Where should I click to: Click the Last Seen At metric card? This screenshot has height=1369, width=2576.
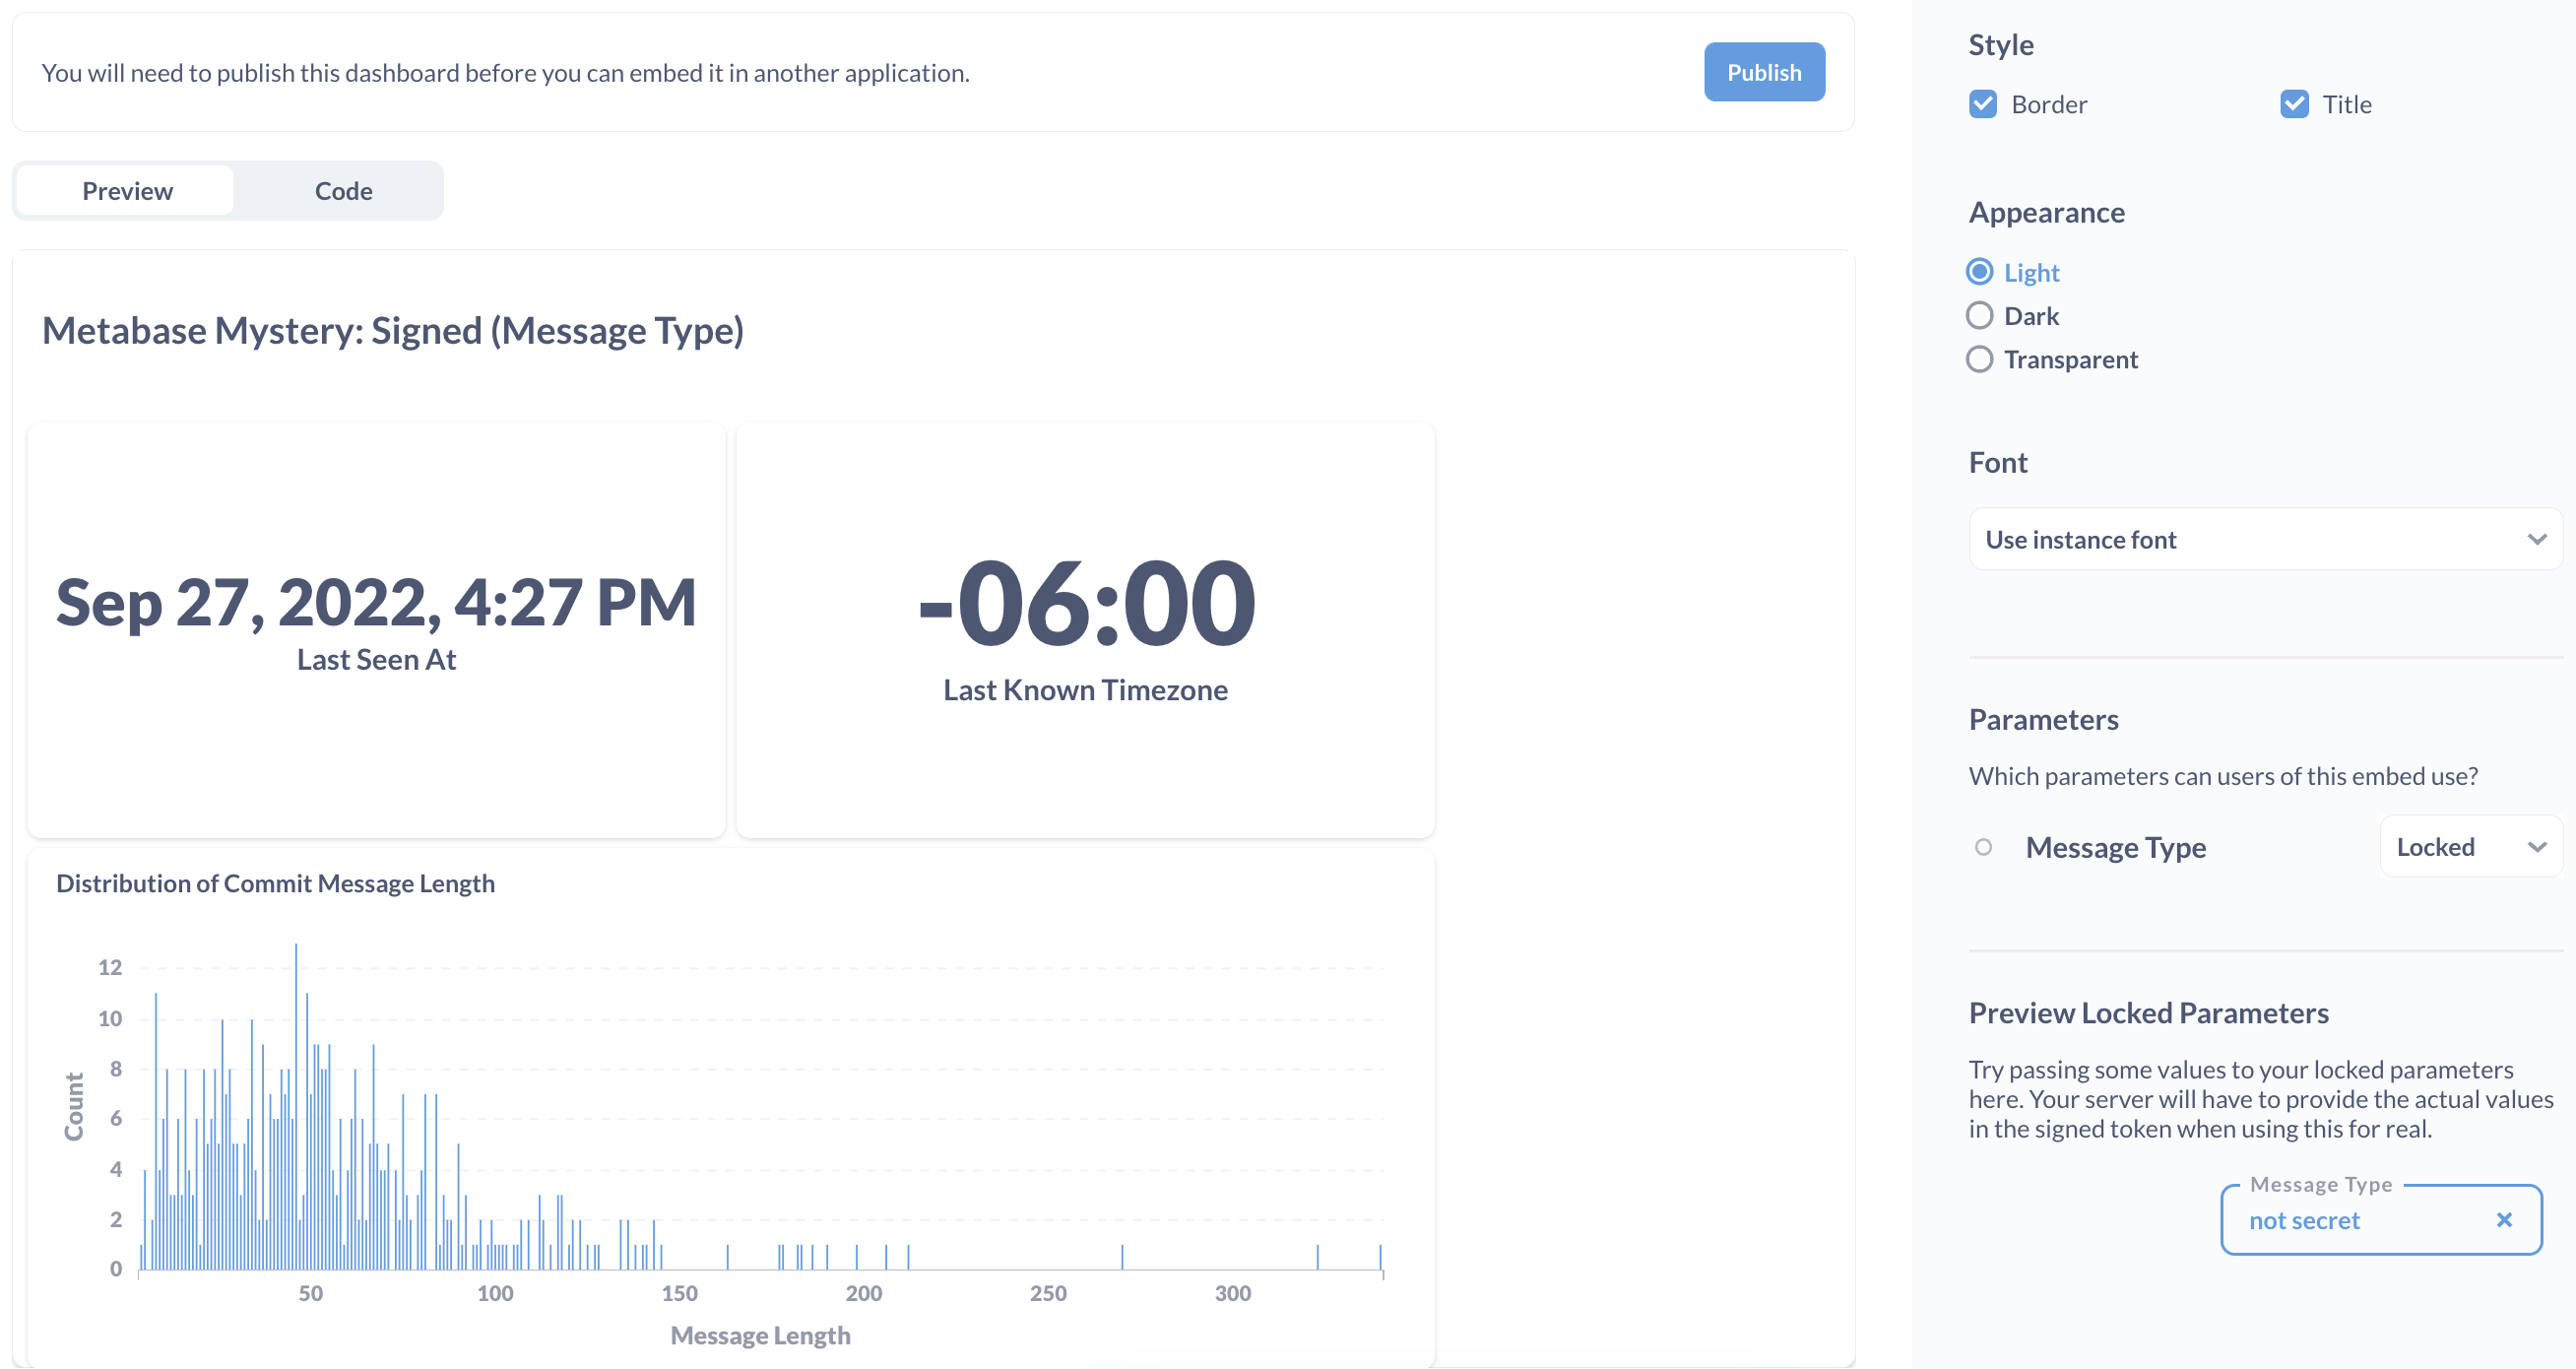tap(376, 630)
